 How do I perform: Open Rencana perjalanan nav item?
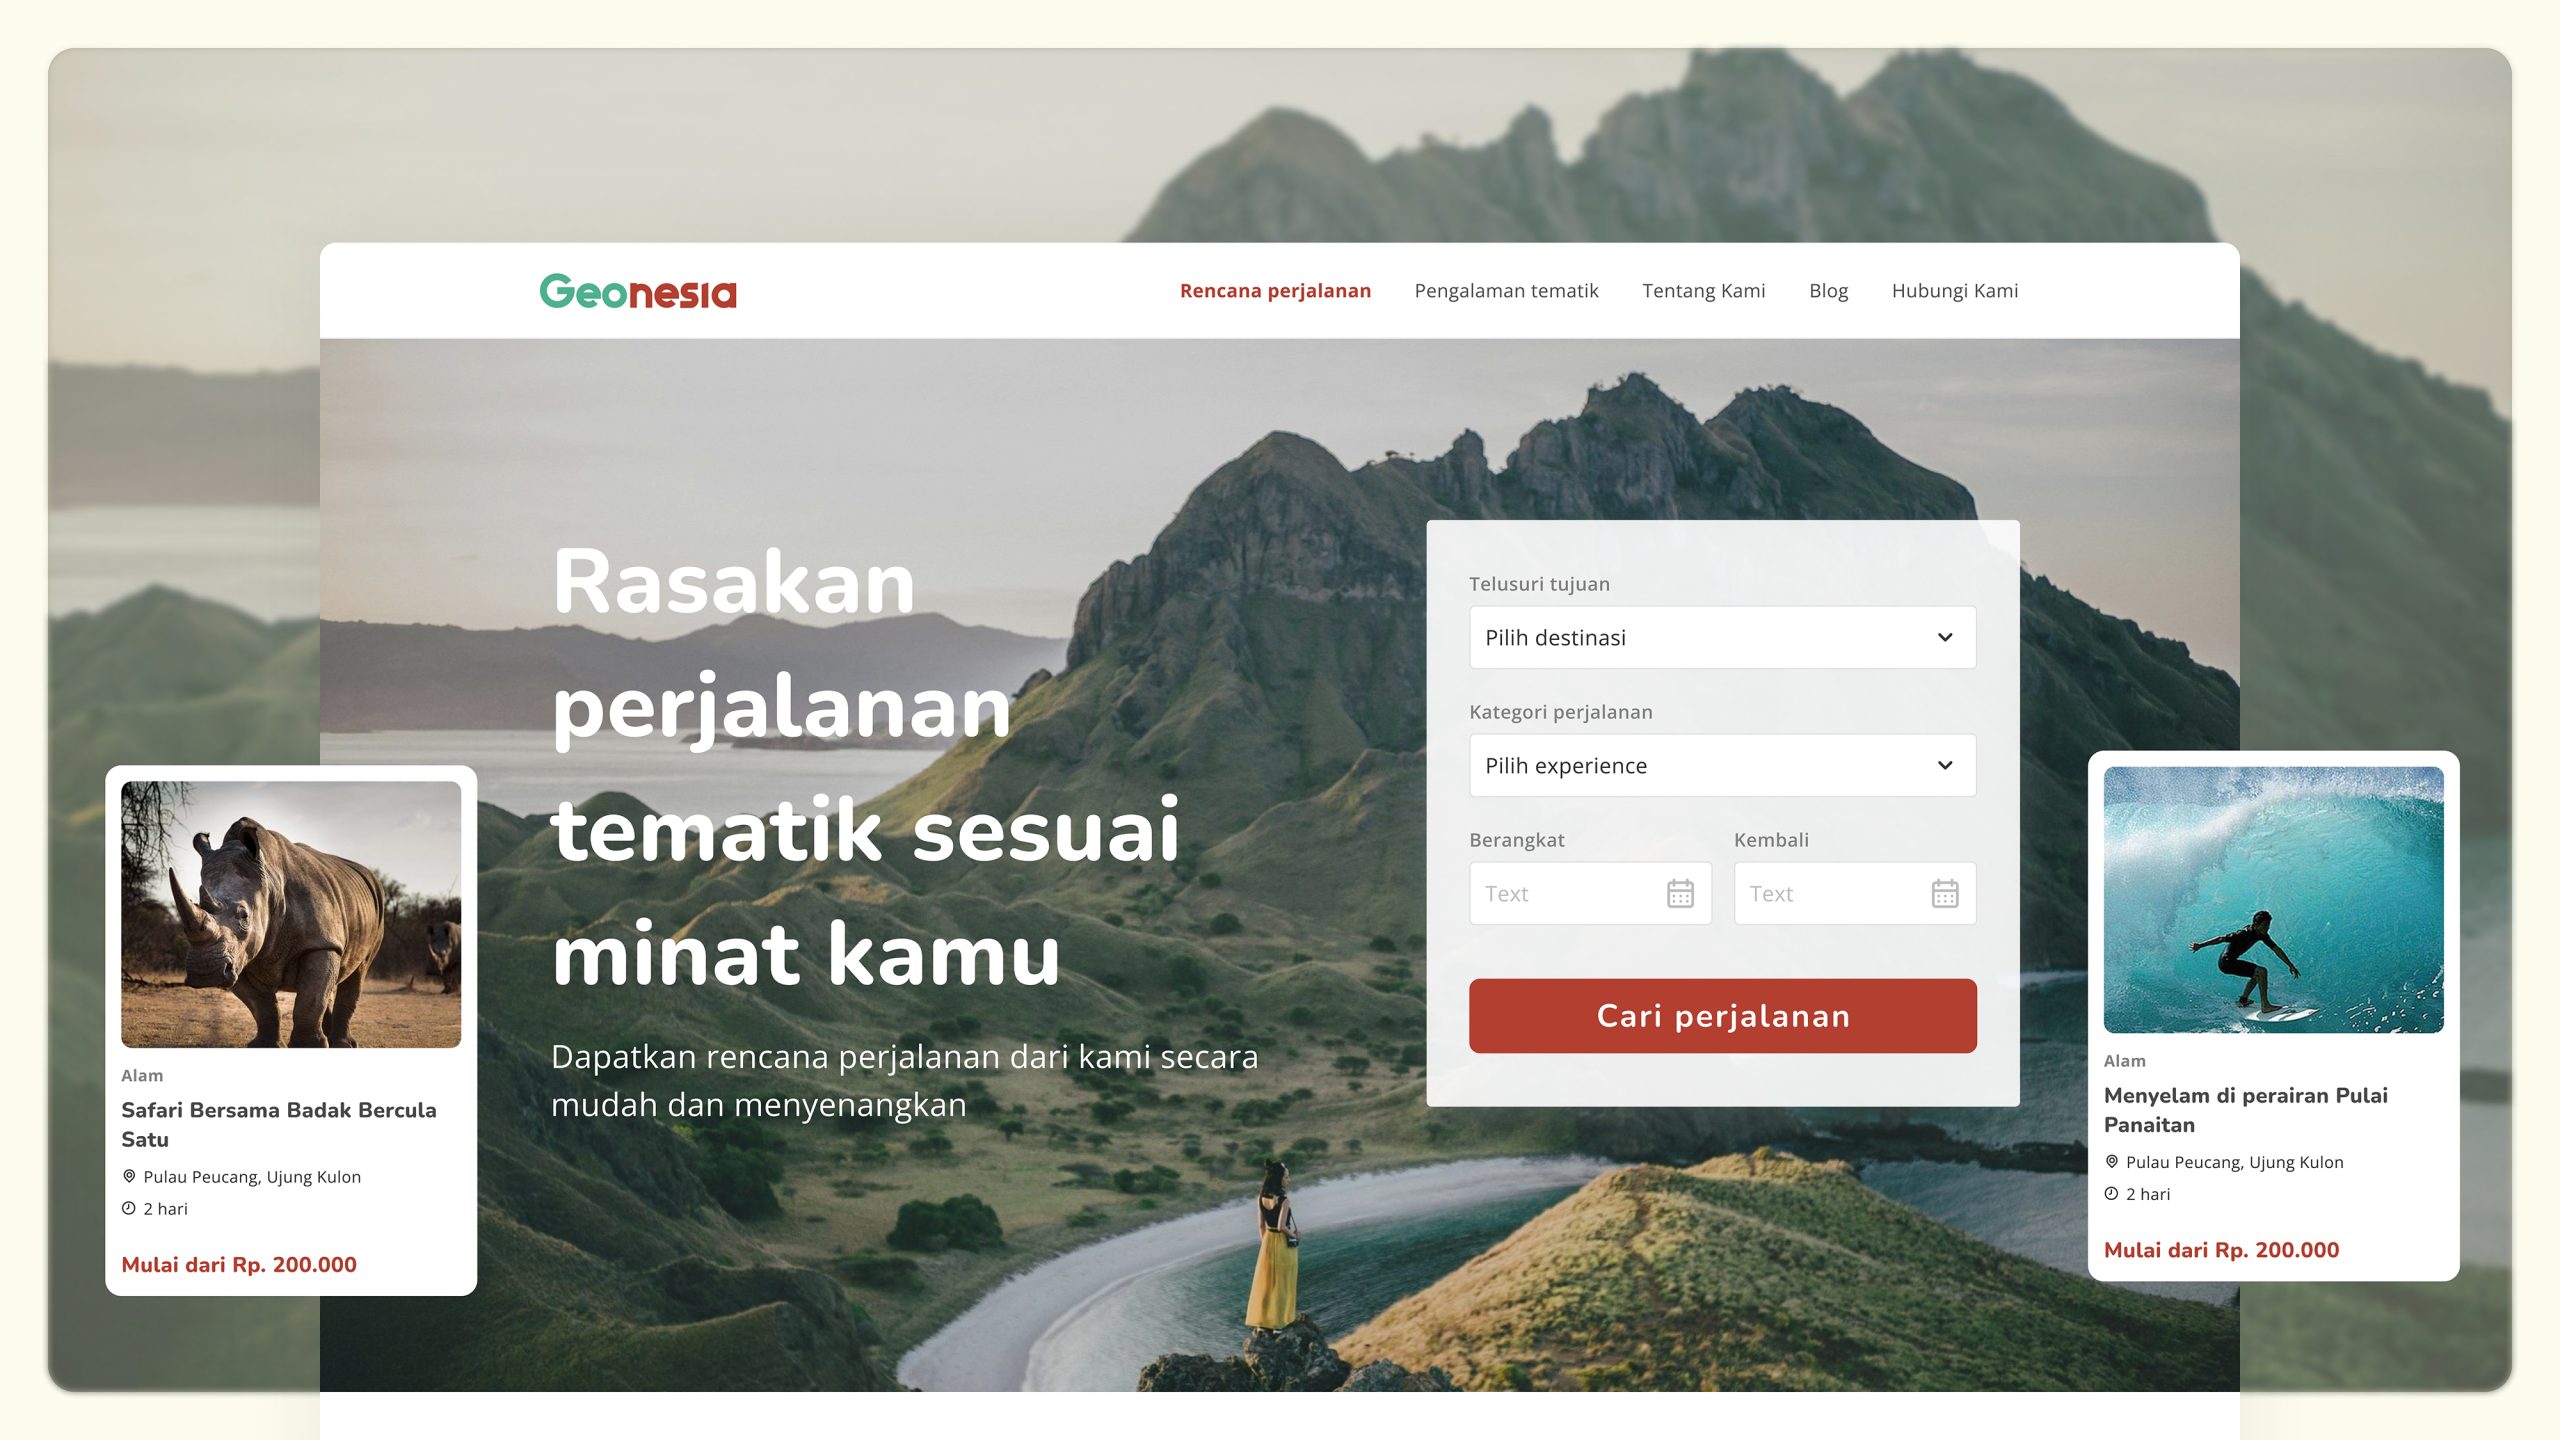point(1275,291)
